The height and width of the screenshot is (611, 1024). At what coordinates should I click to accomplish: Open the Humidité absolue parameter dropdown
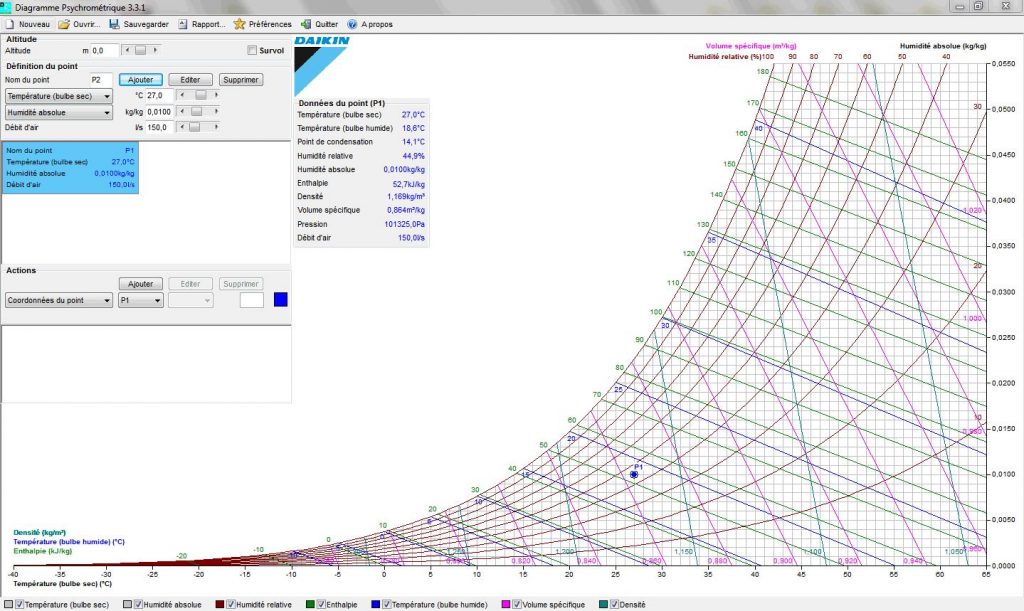[59, 112]
